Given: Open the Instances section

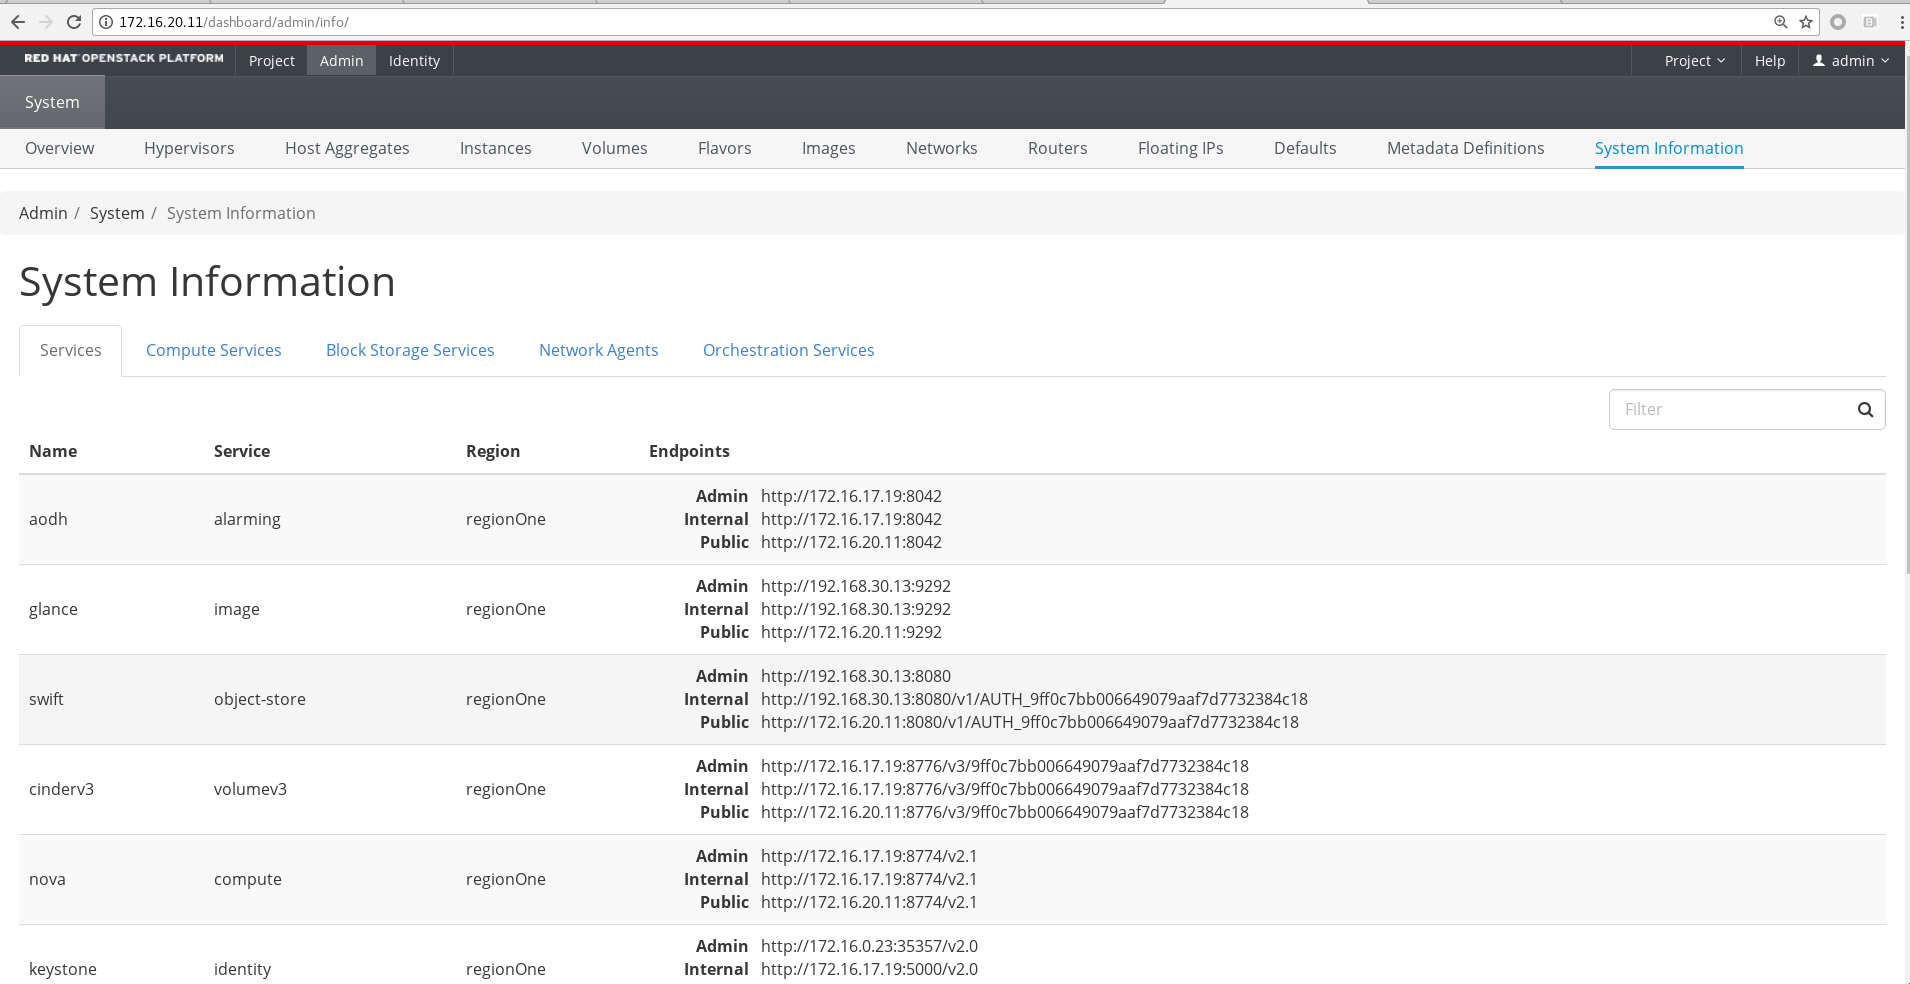Looking at the screenshot, I should pos(496,148).
